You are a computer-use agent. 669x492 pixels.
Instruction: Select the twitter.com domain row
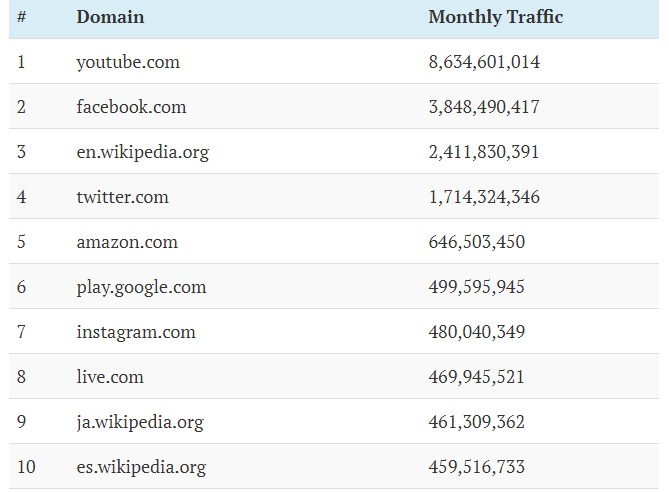122,197
